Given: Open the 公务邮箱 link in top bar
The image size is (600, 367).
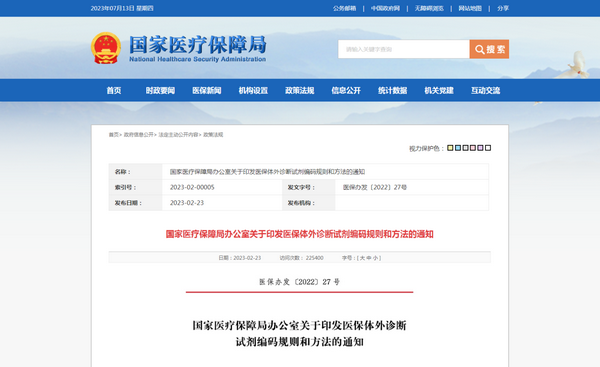Looking at the screenshot, I should (344, 8).
